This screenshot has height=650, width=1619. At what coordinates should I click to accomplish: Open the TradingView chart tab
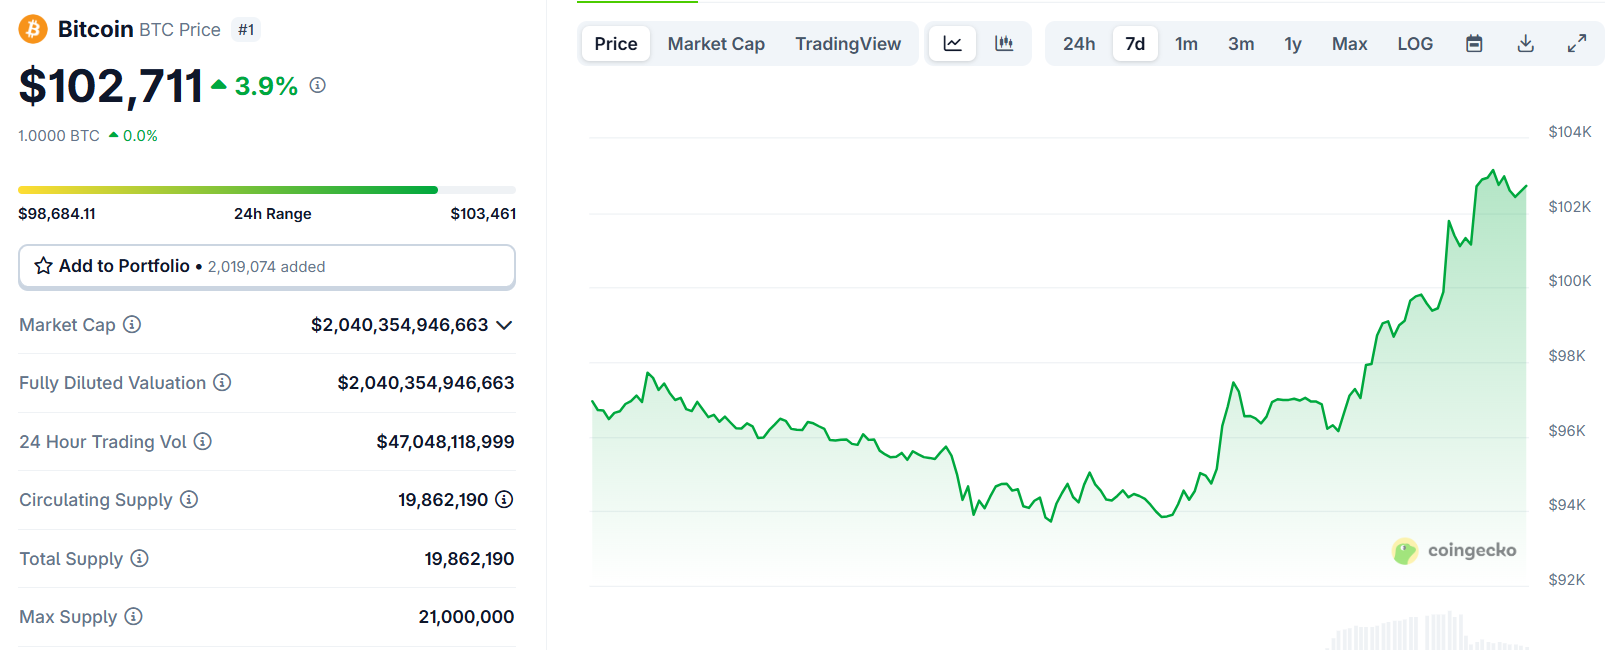click(848, 44)
